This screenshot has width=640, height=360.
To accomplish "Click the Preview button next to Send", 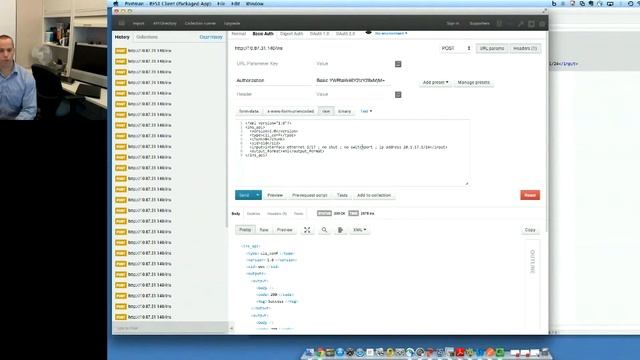I will (x=275, y=196).
